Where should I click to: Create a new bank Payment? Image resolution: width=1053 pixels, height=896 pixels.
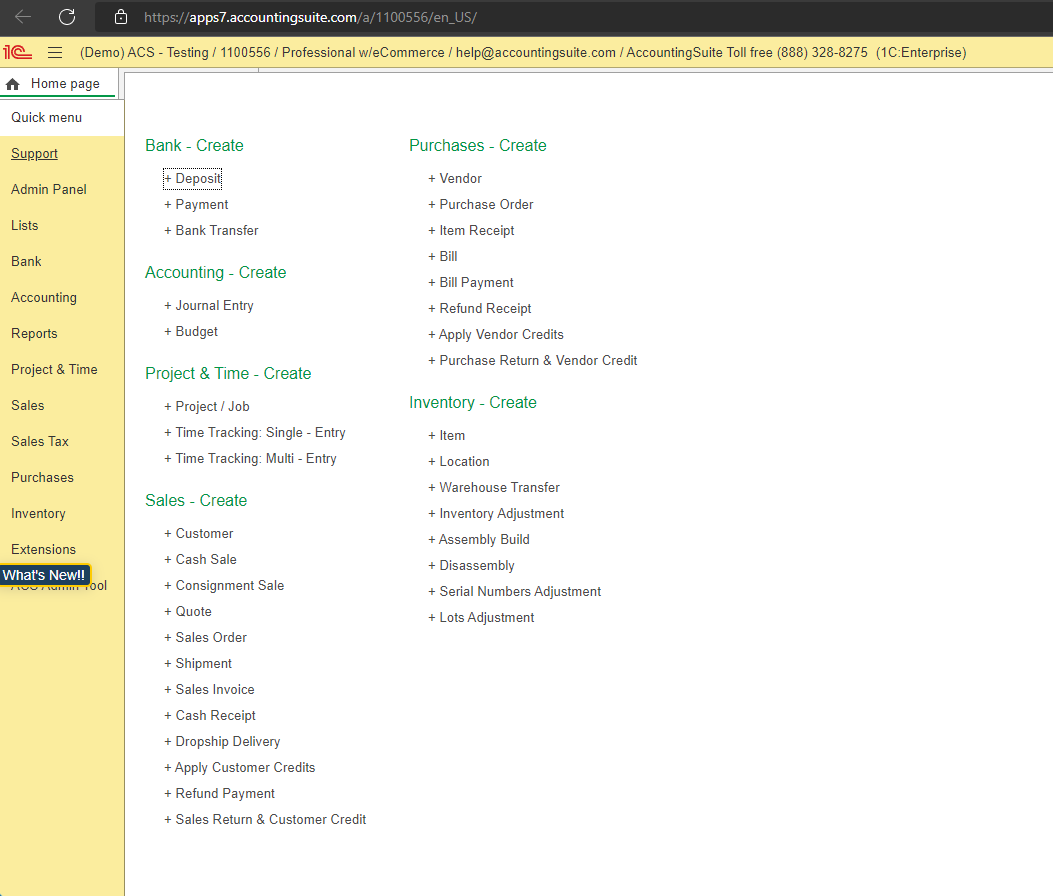(196, 205)
